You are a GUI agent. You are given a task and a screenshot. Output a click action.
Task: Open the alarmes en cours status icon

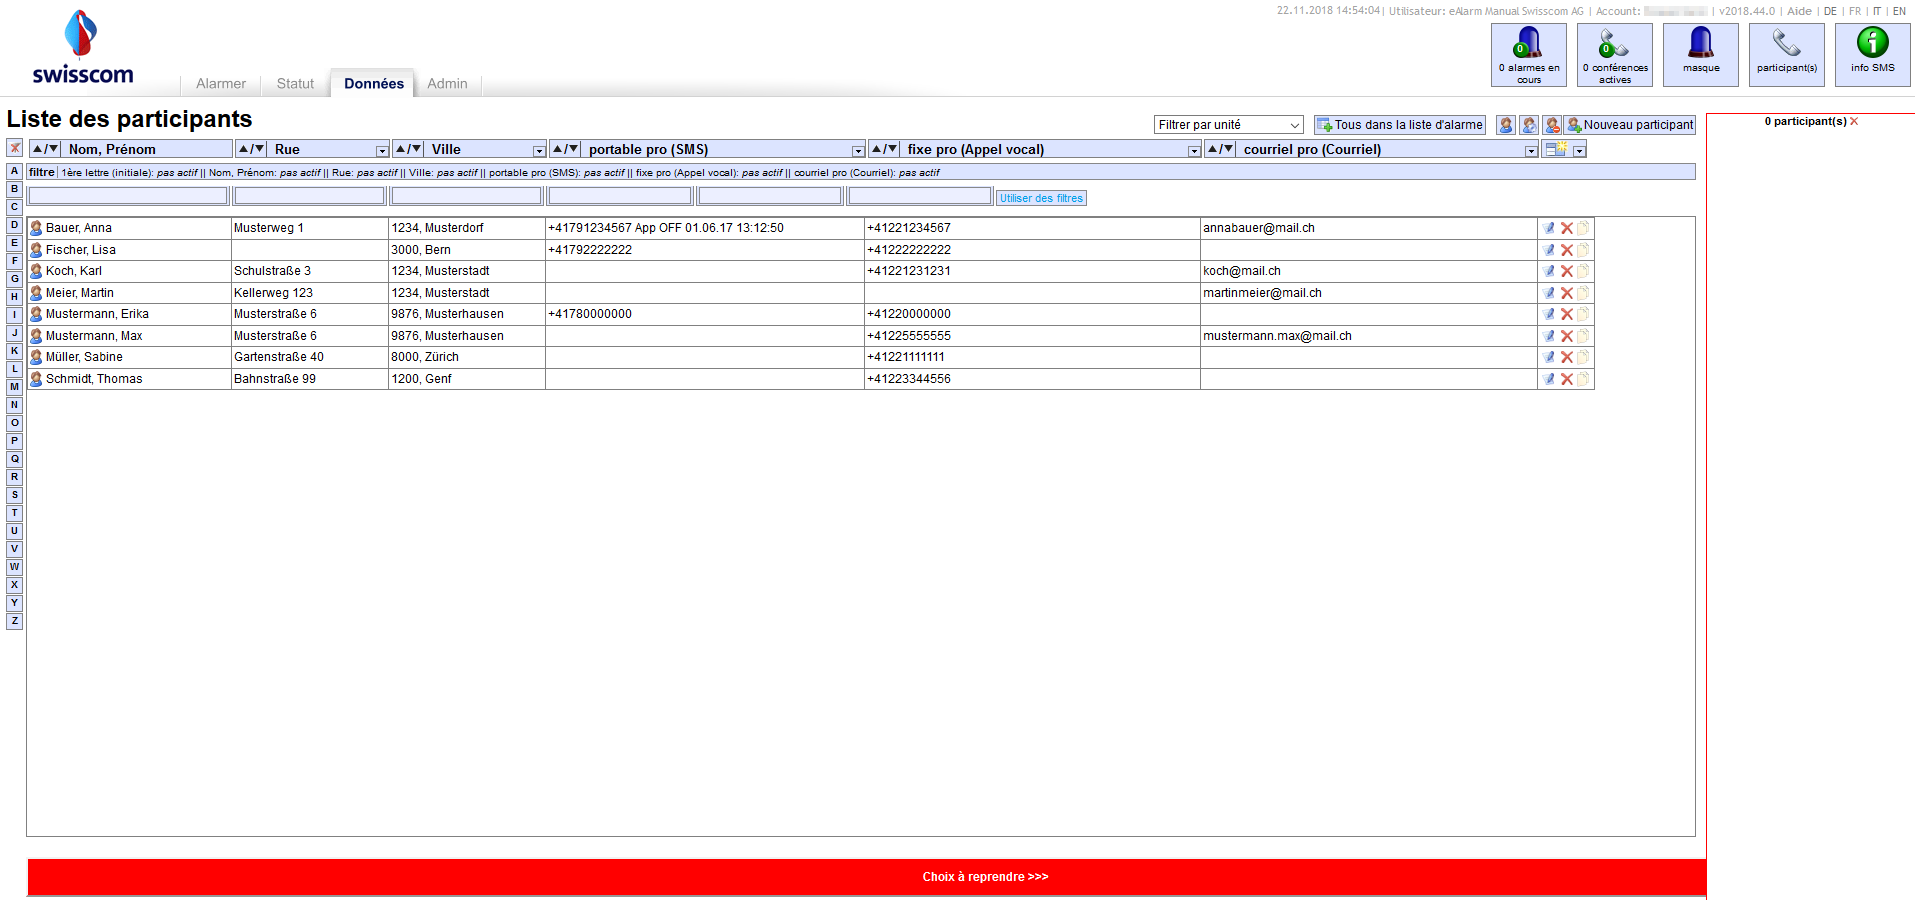tap(1528, 54)
